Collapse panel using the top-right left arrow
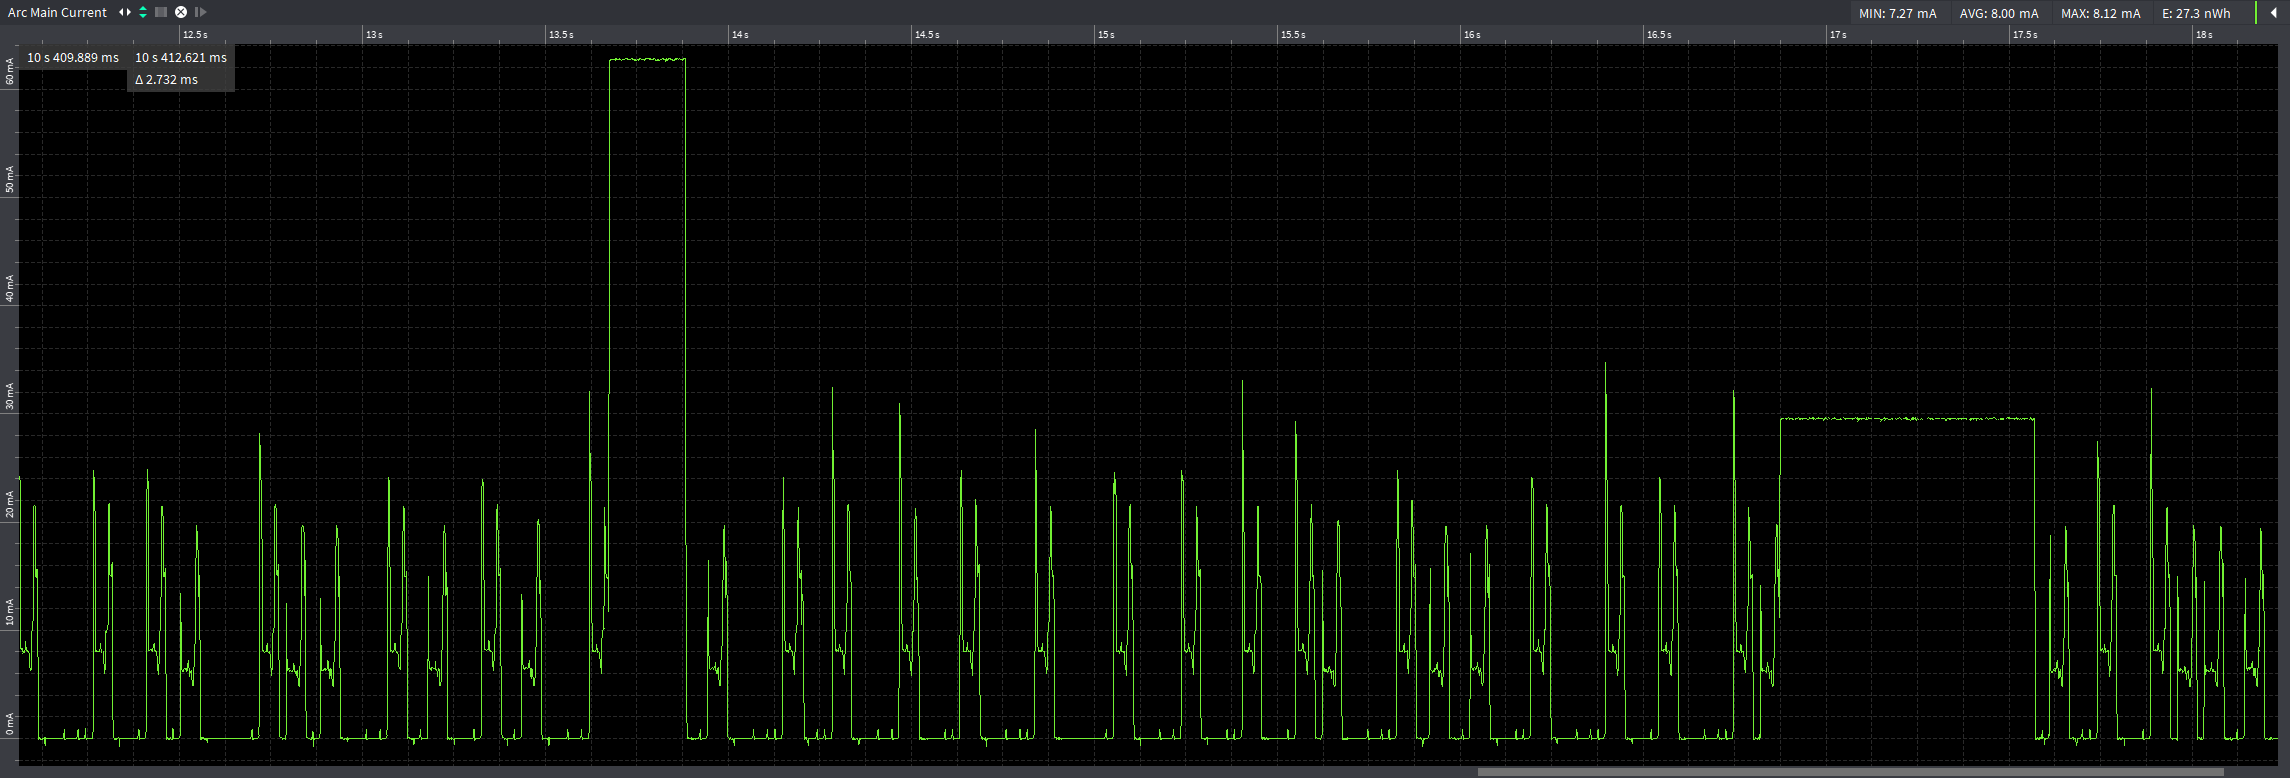The height and width of the screenshot is (778, 2290). (x=2274, y=12)
